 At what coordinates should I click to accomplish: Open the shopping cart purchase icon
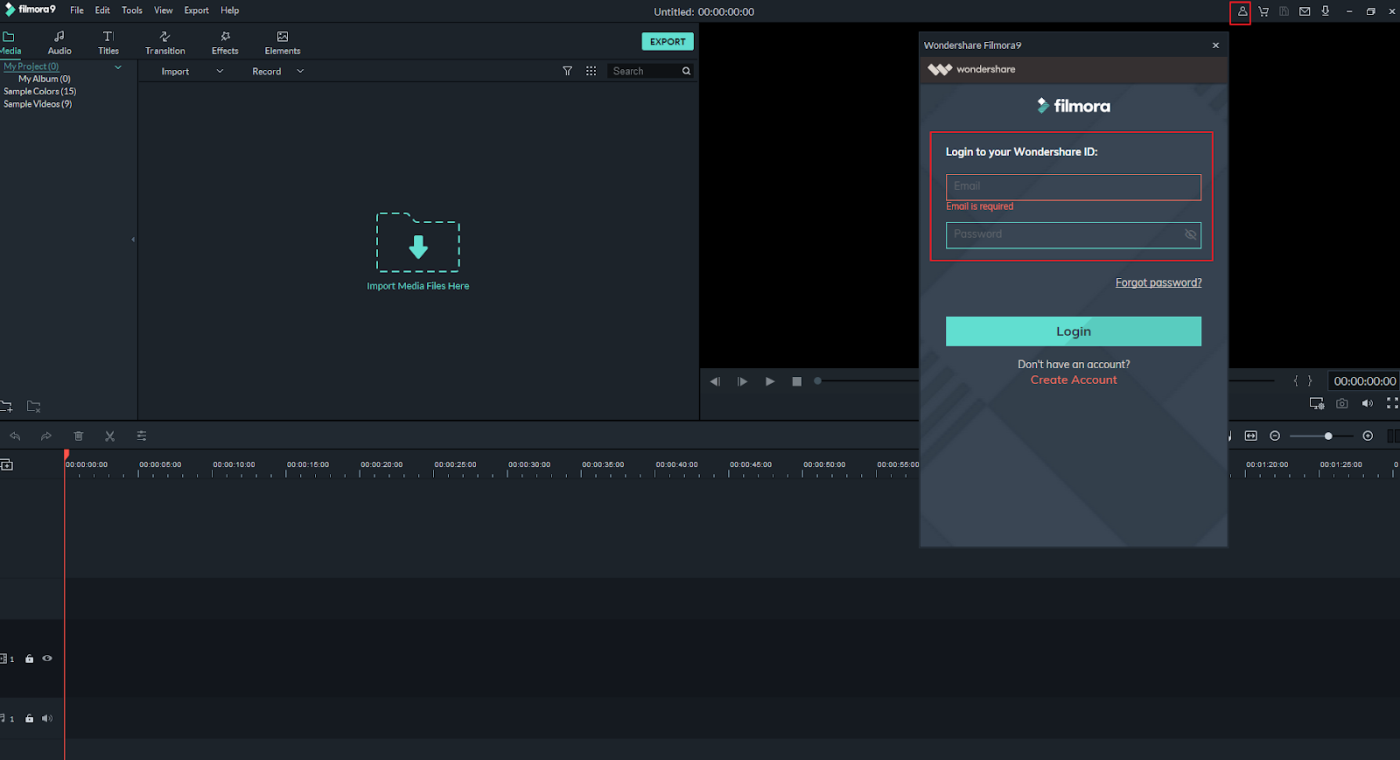(1263, 12)
